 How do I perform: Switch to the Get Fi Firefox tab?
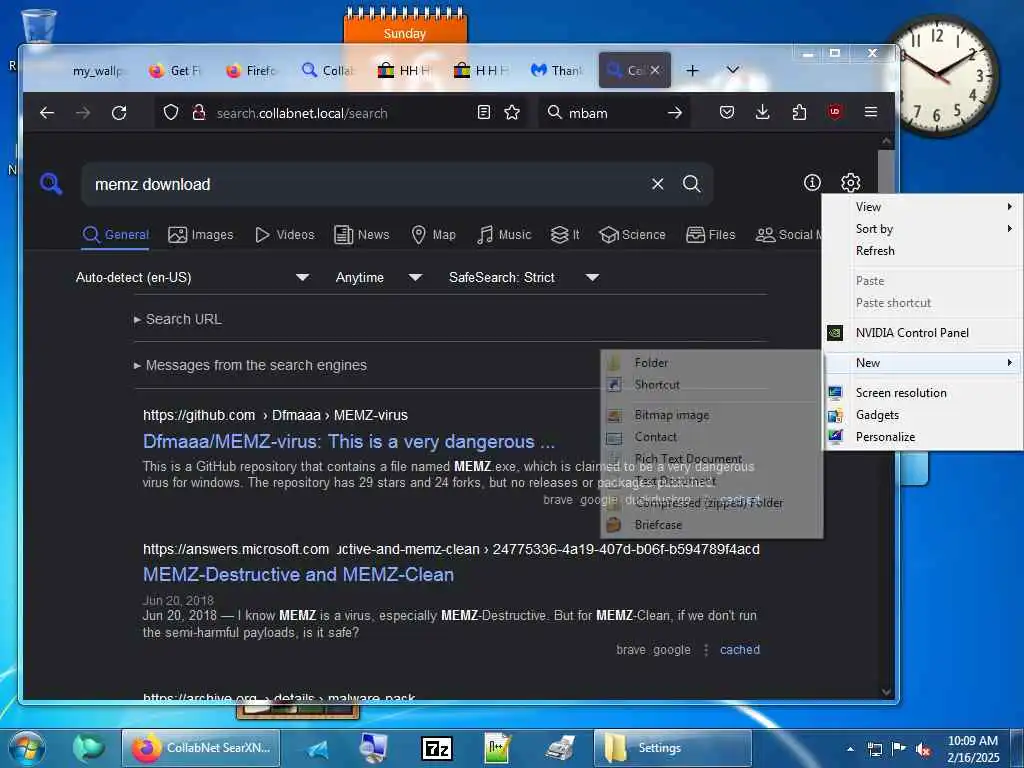point(175,71)
